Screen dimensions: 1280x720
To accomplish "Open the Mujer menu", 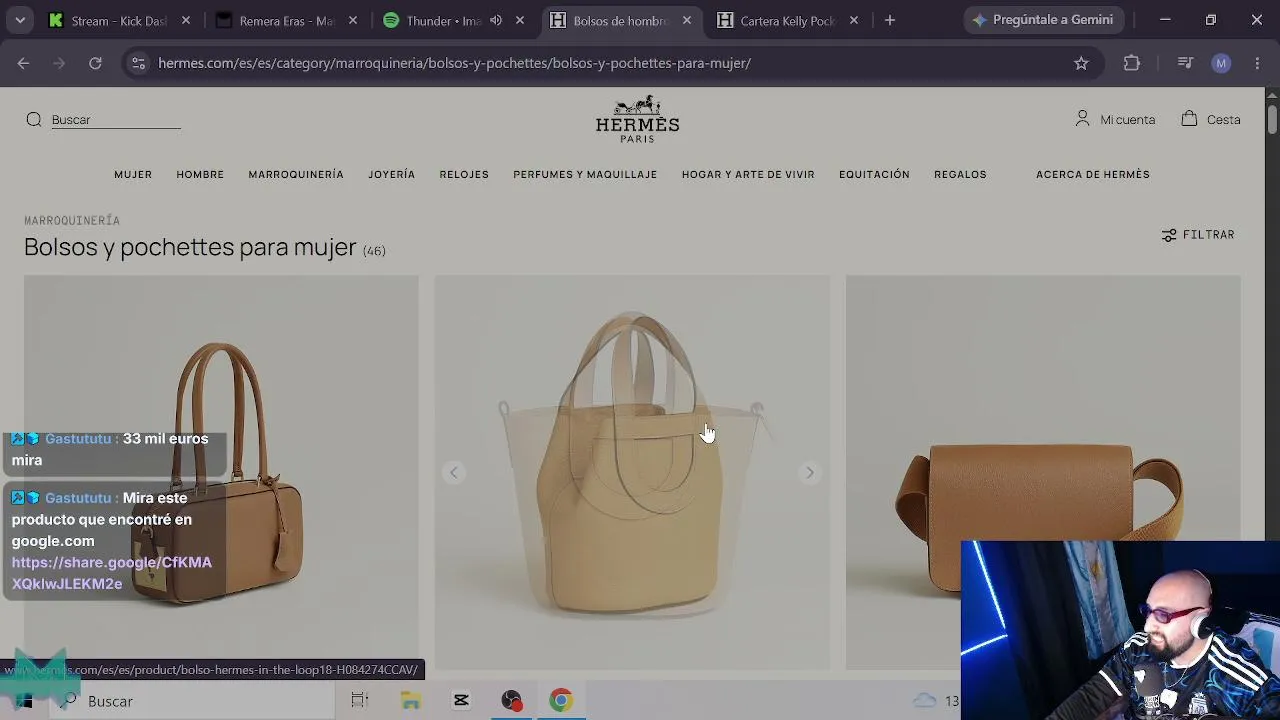I will point(133,174).
